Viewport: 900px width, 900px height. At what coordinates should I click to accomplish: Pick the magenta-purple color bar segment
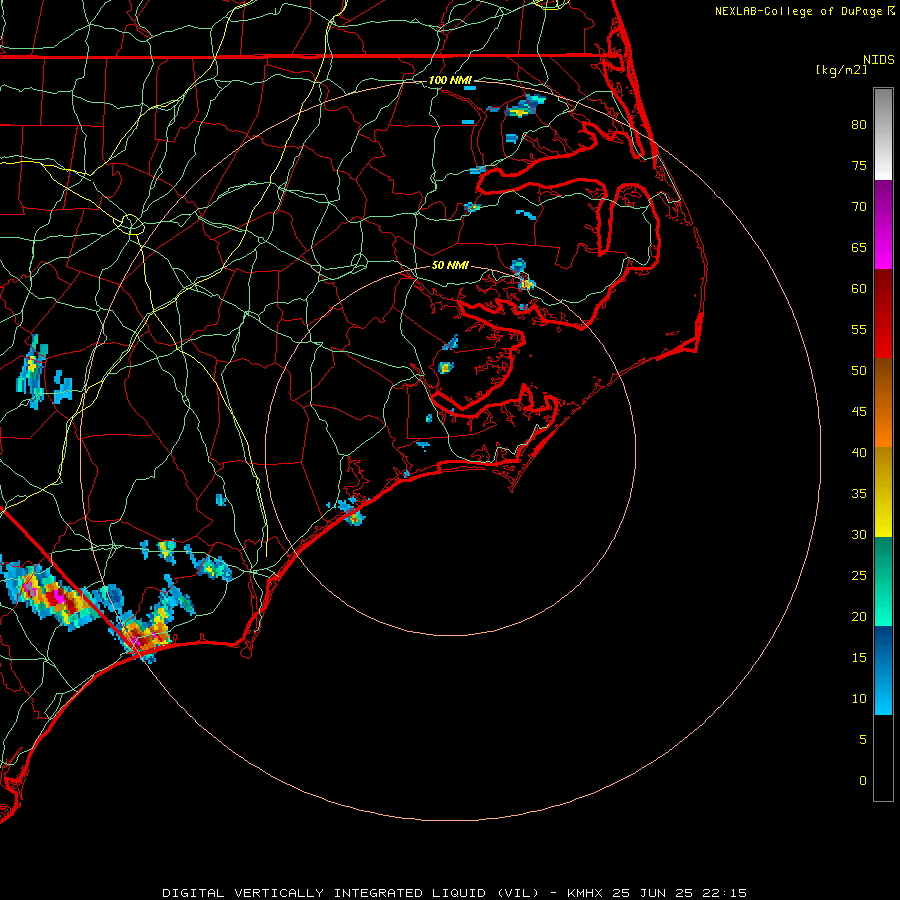[883, 224]
